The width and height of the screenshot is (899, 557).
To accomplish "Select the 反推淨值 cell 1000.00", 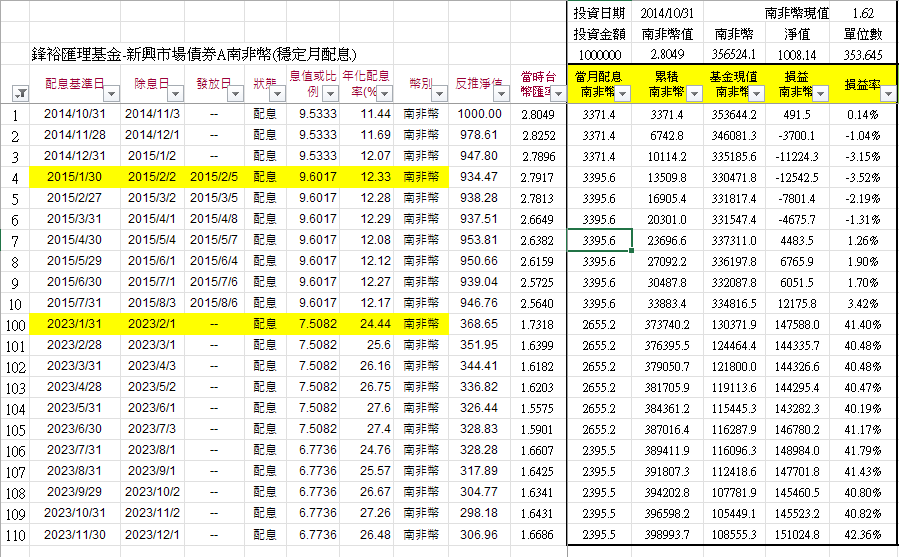I will coord(479,114).
